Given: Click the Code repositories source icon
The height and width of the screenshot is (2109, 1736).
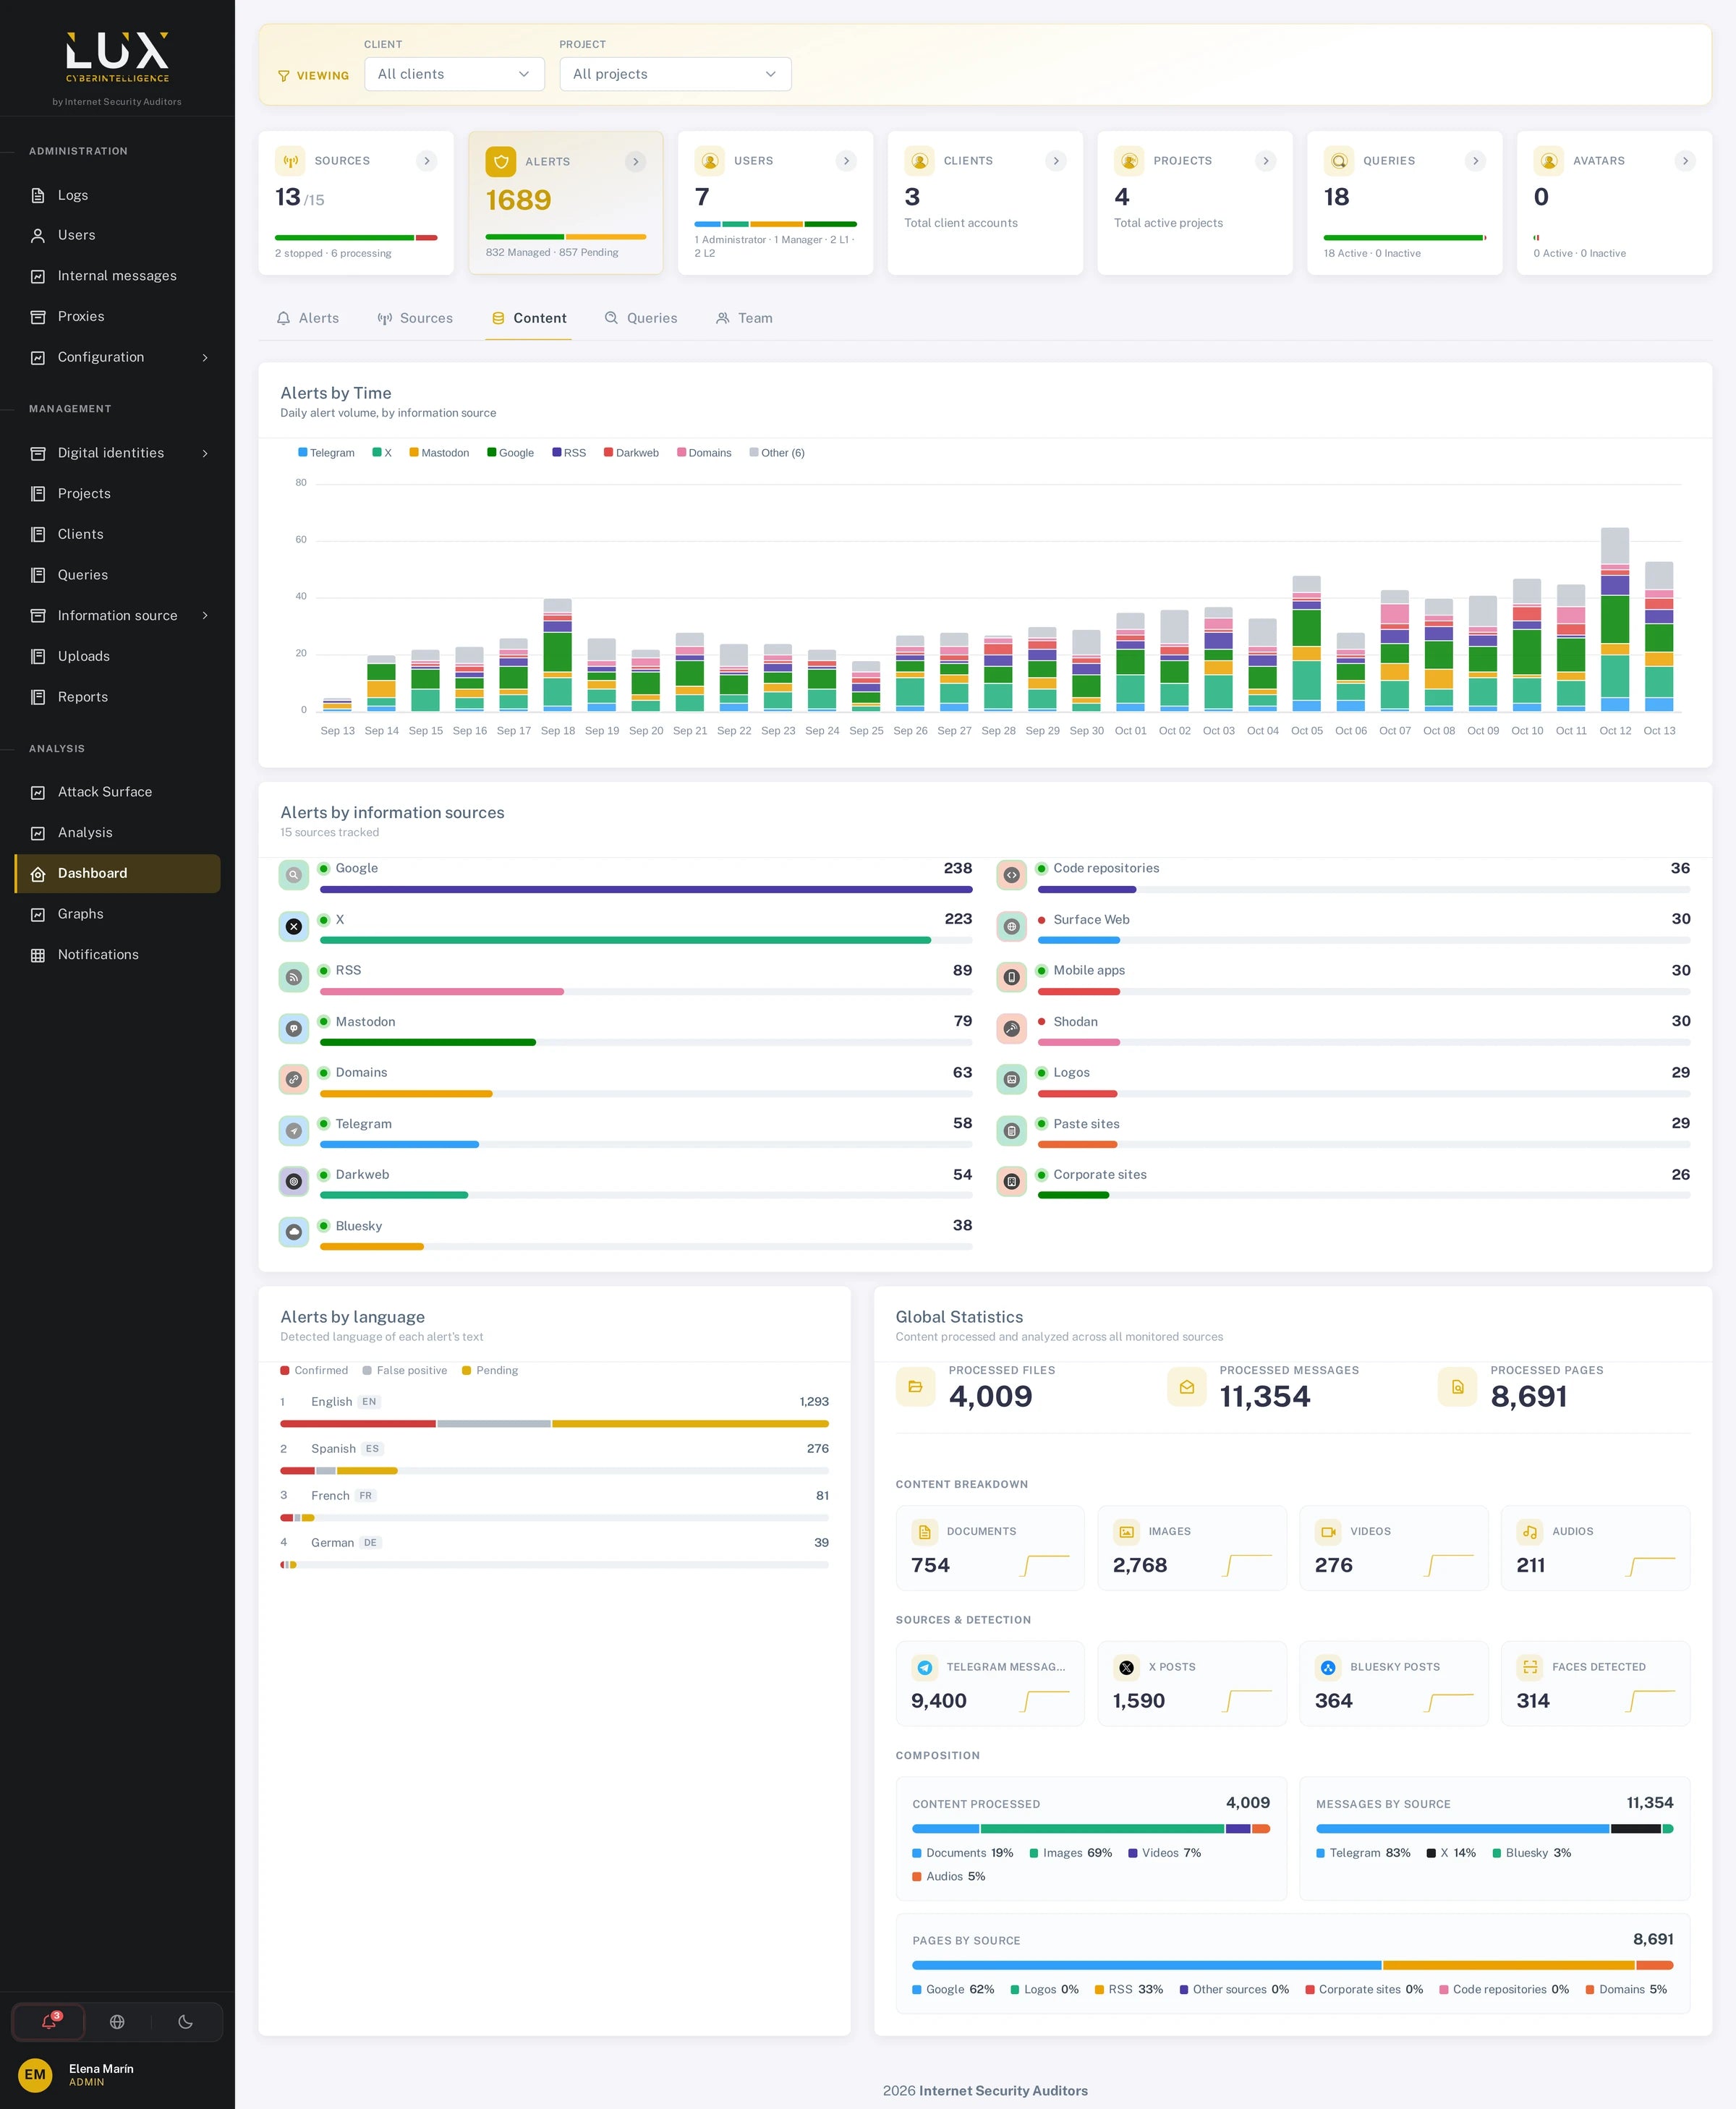Looking at the screenshot, I should 1011,875.
